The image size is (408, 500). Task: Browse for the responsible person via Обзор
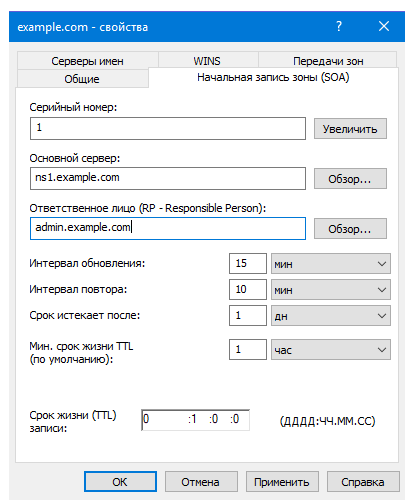tap(350, 229)
